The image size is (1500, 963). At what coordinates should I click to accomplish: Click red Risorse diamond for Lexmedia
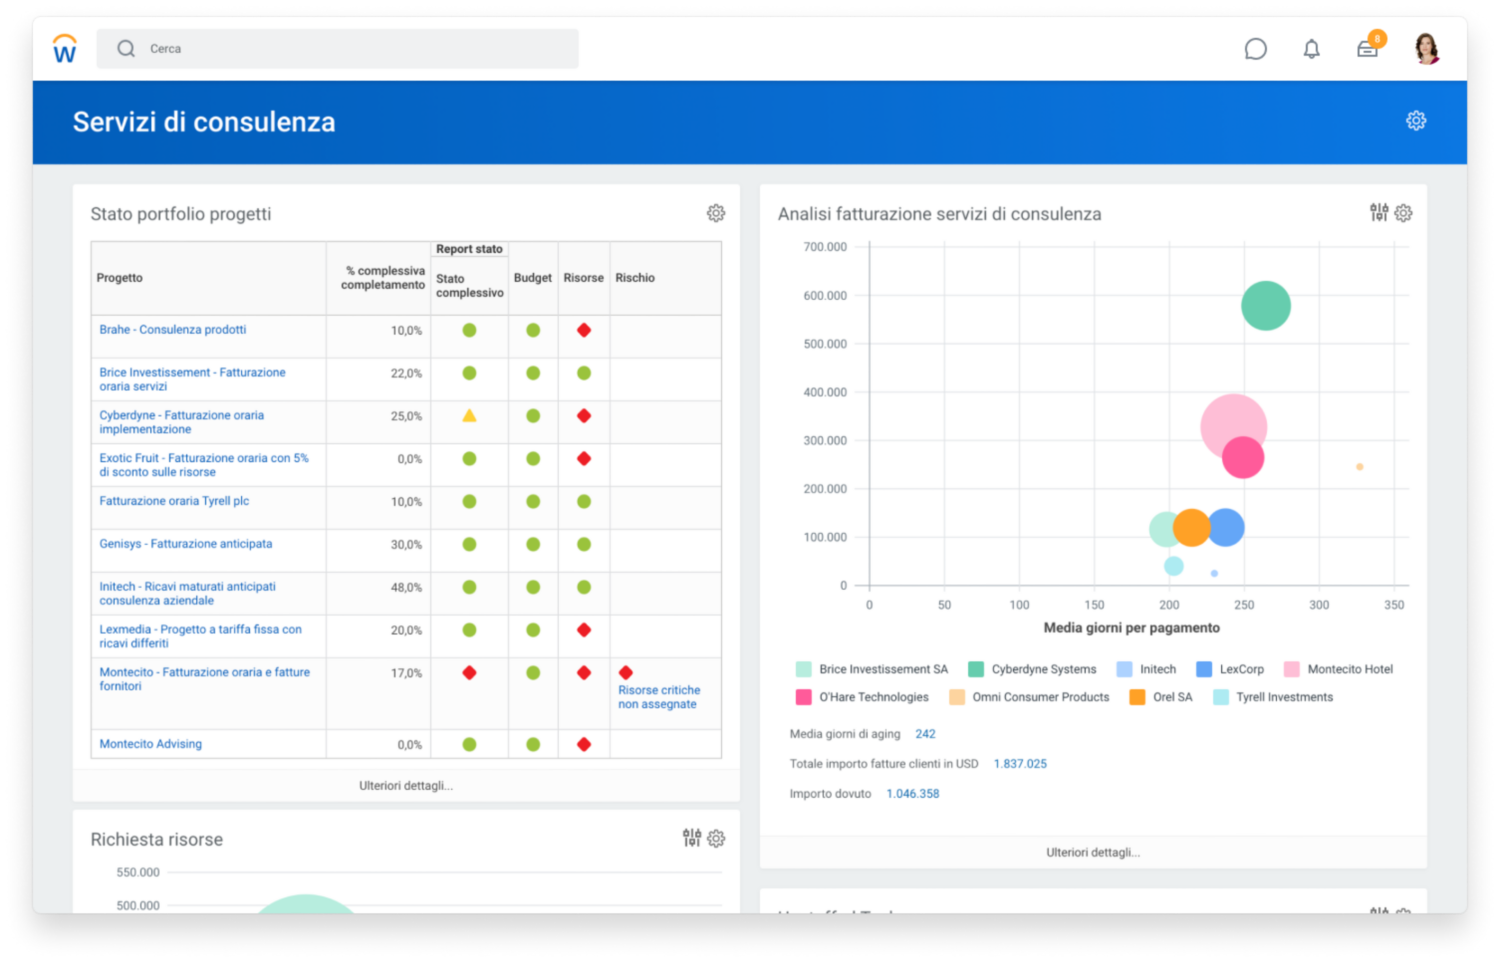pos(584,630)
